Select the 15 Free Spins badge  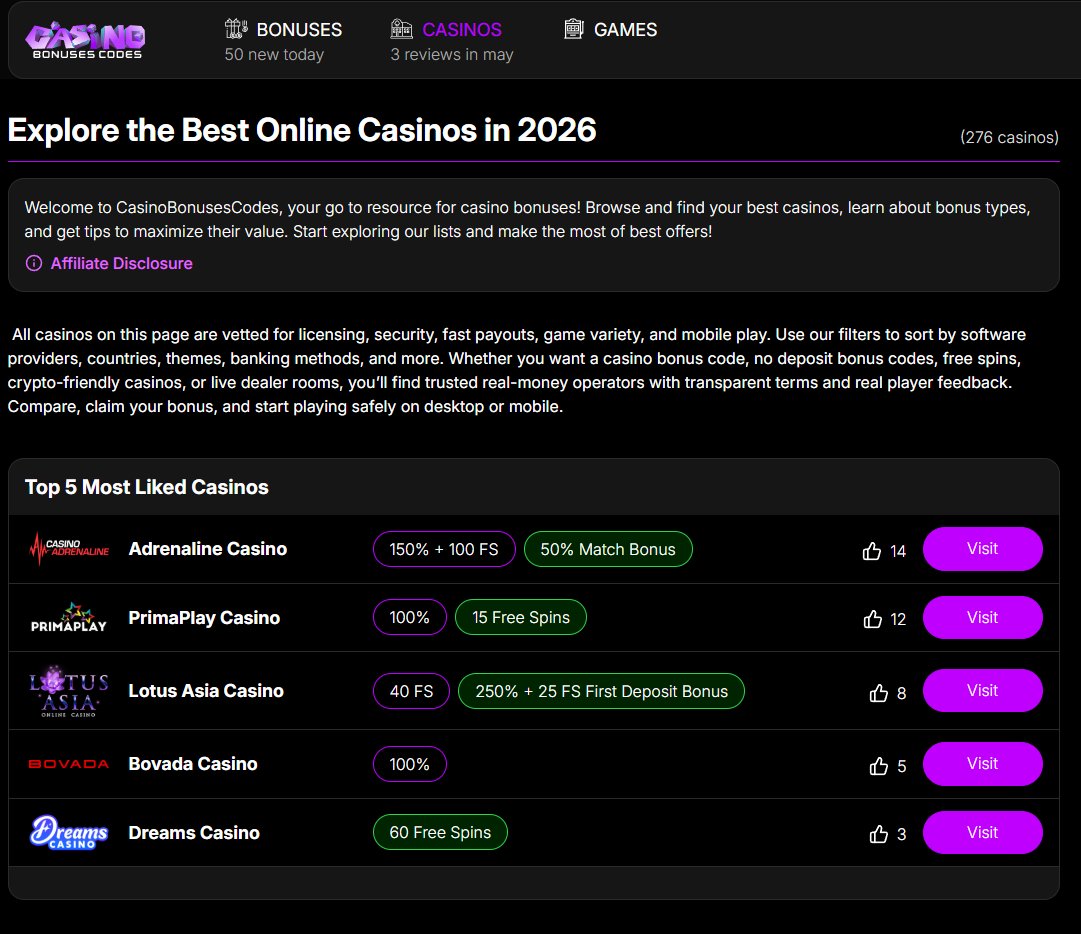point(521,617)
